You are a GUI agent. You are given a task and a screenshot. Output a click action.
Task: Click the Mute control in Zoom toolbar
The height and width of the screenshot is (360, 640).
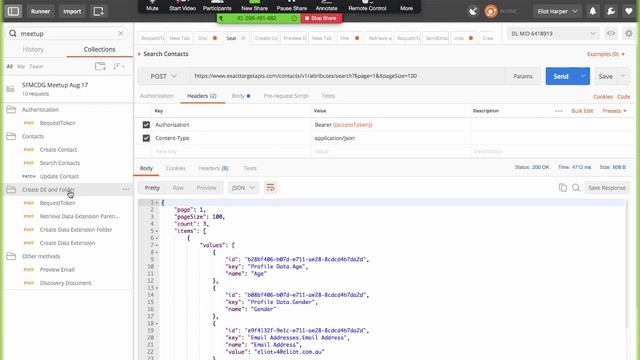pos(152,6)
